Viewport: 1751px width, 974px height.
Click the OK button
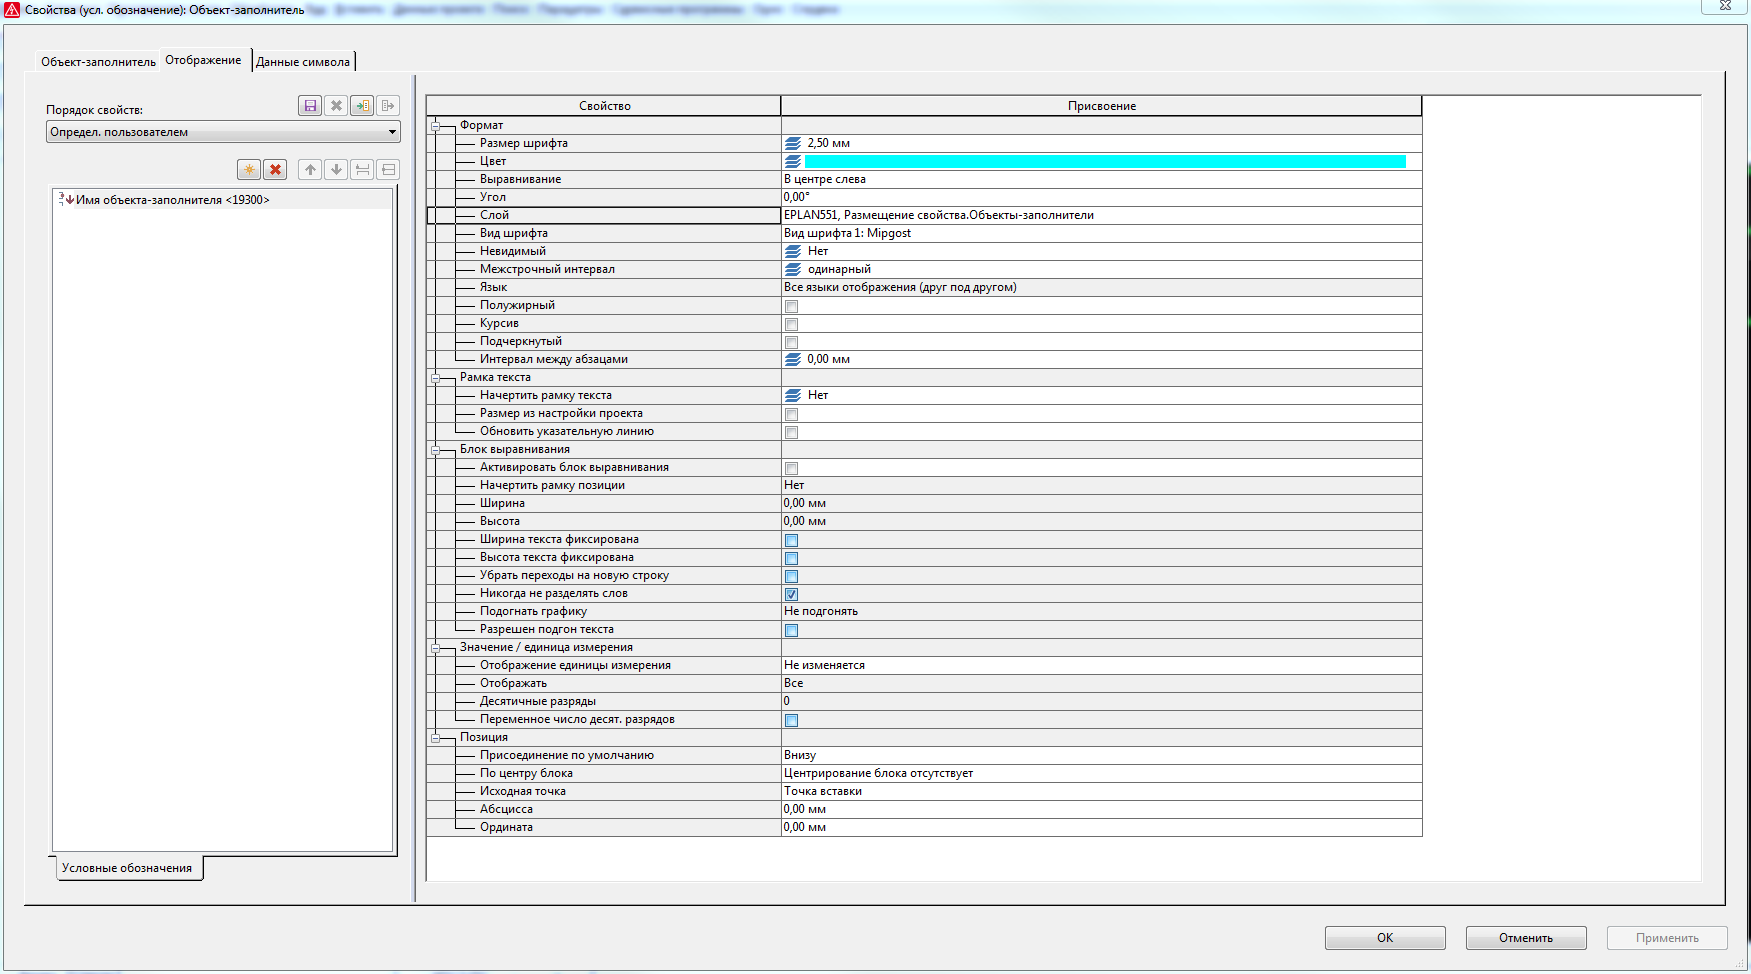[x=1385, y=938]
